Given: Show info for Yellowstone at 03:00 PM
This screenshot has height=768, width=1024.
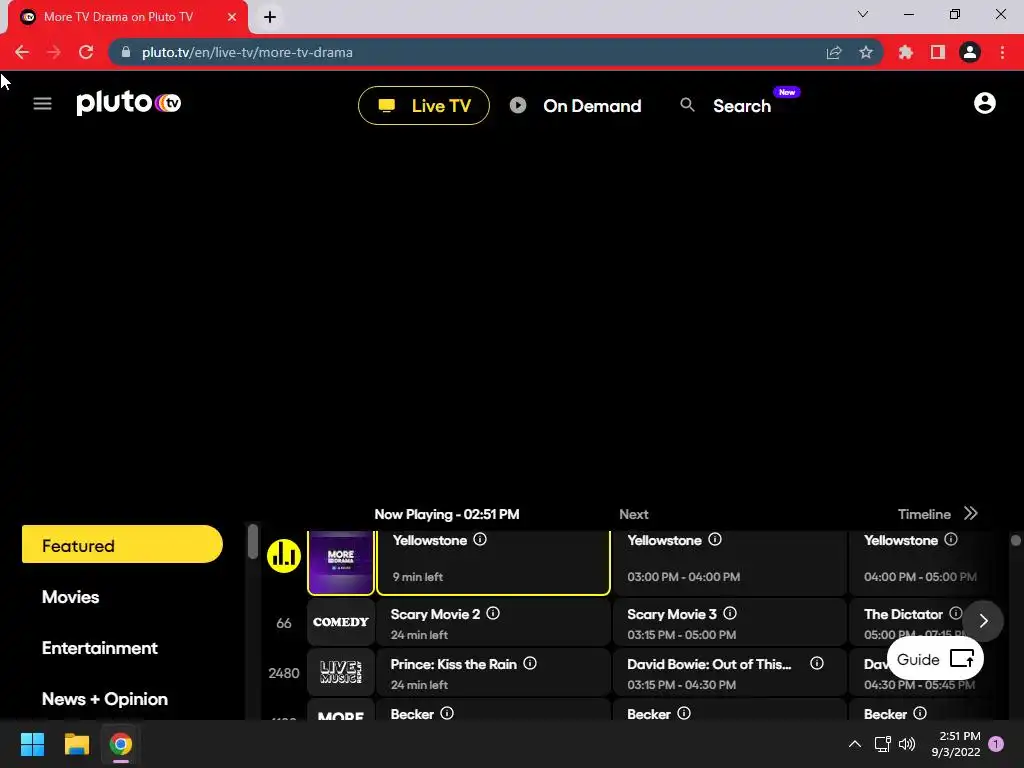Looking at the screenshot, I should click(x=715, y=539).
